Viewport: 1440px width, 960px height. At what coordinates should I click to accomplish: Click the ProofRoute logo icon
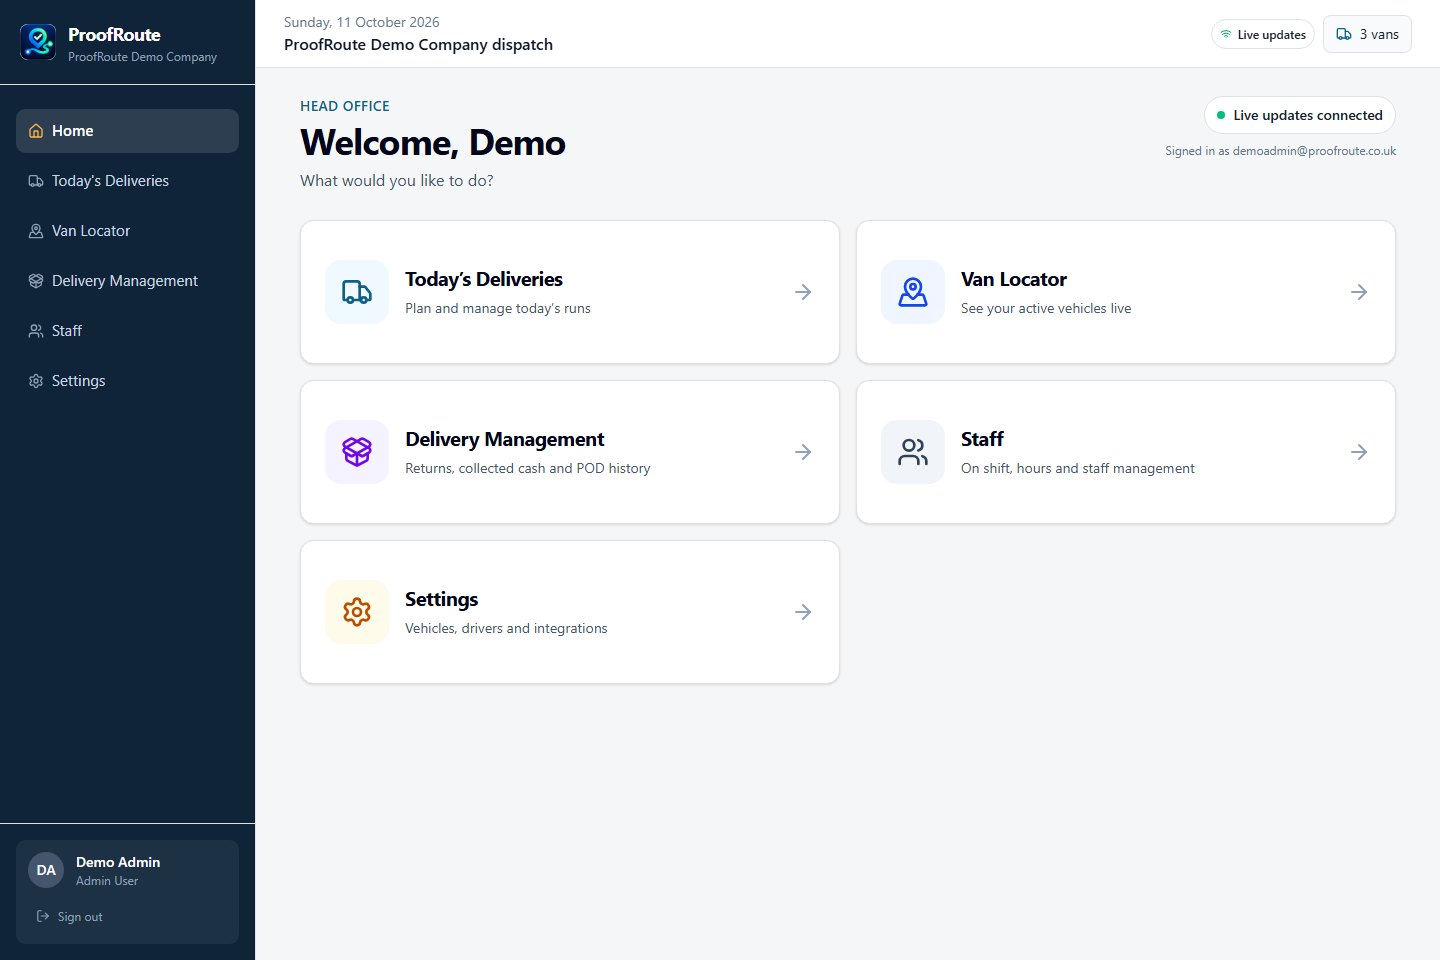click(x=38, y=42)
